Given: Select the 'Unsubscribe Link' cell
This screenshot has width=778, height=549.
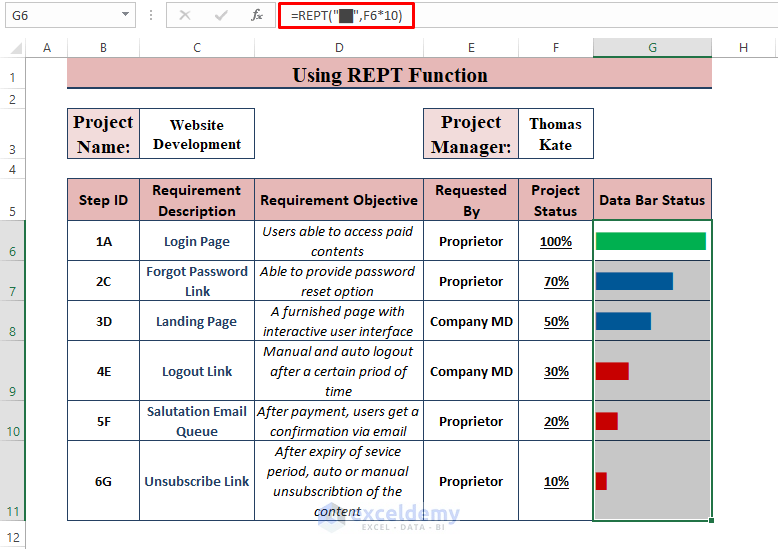Looking at the screenshot, I should coord(197,481).
